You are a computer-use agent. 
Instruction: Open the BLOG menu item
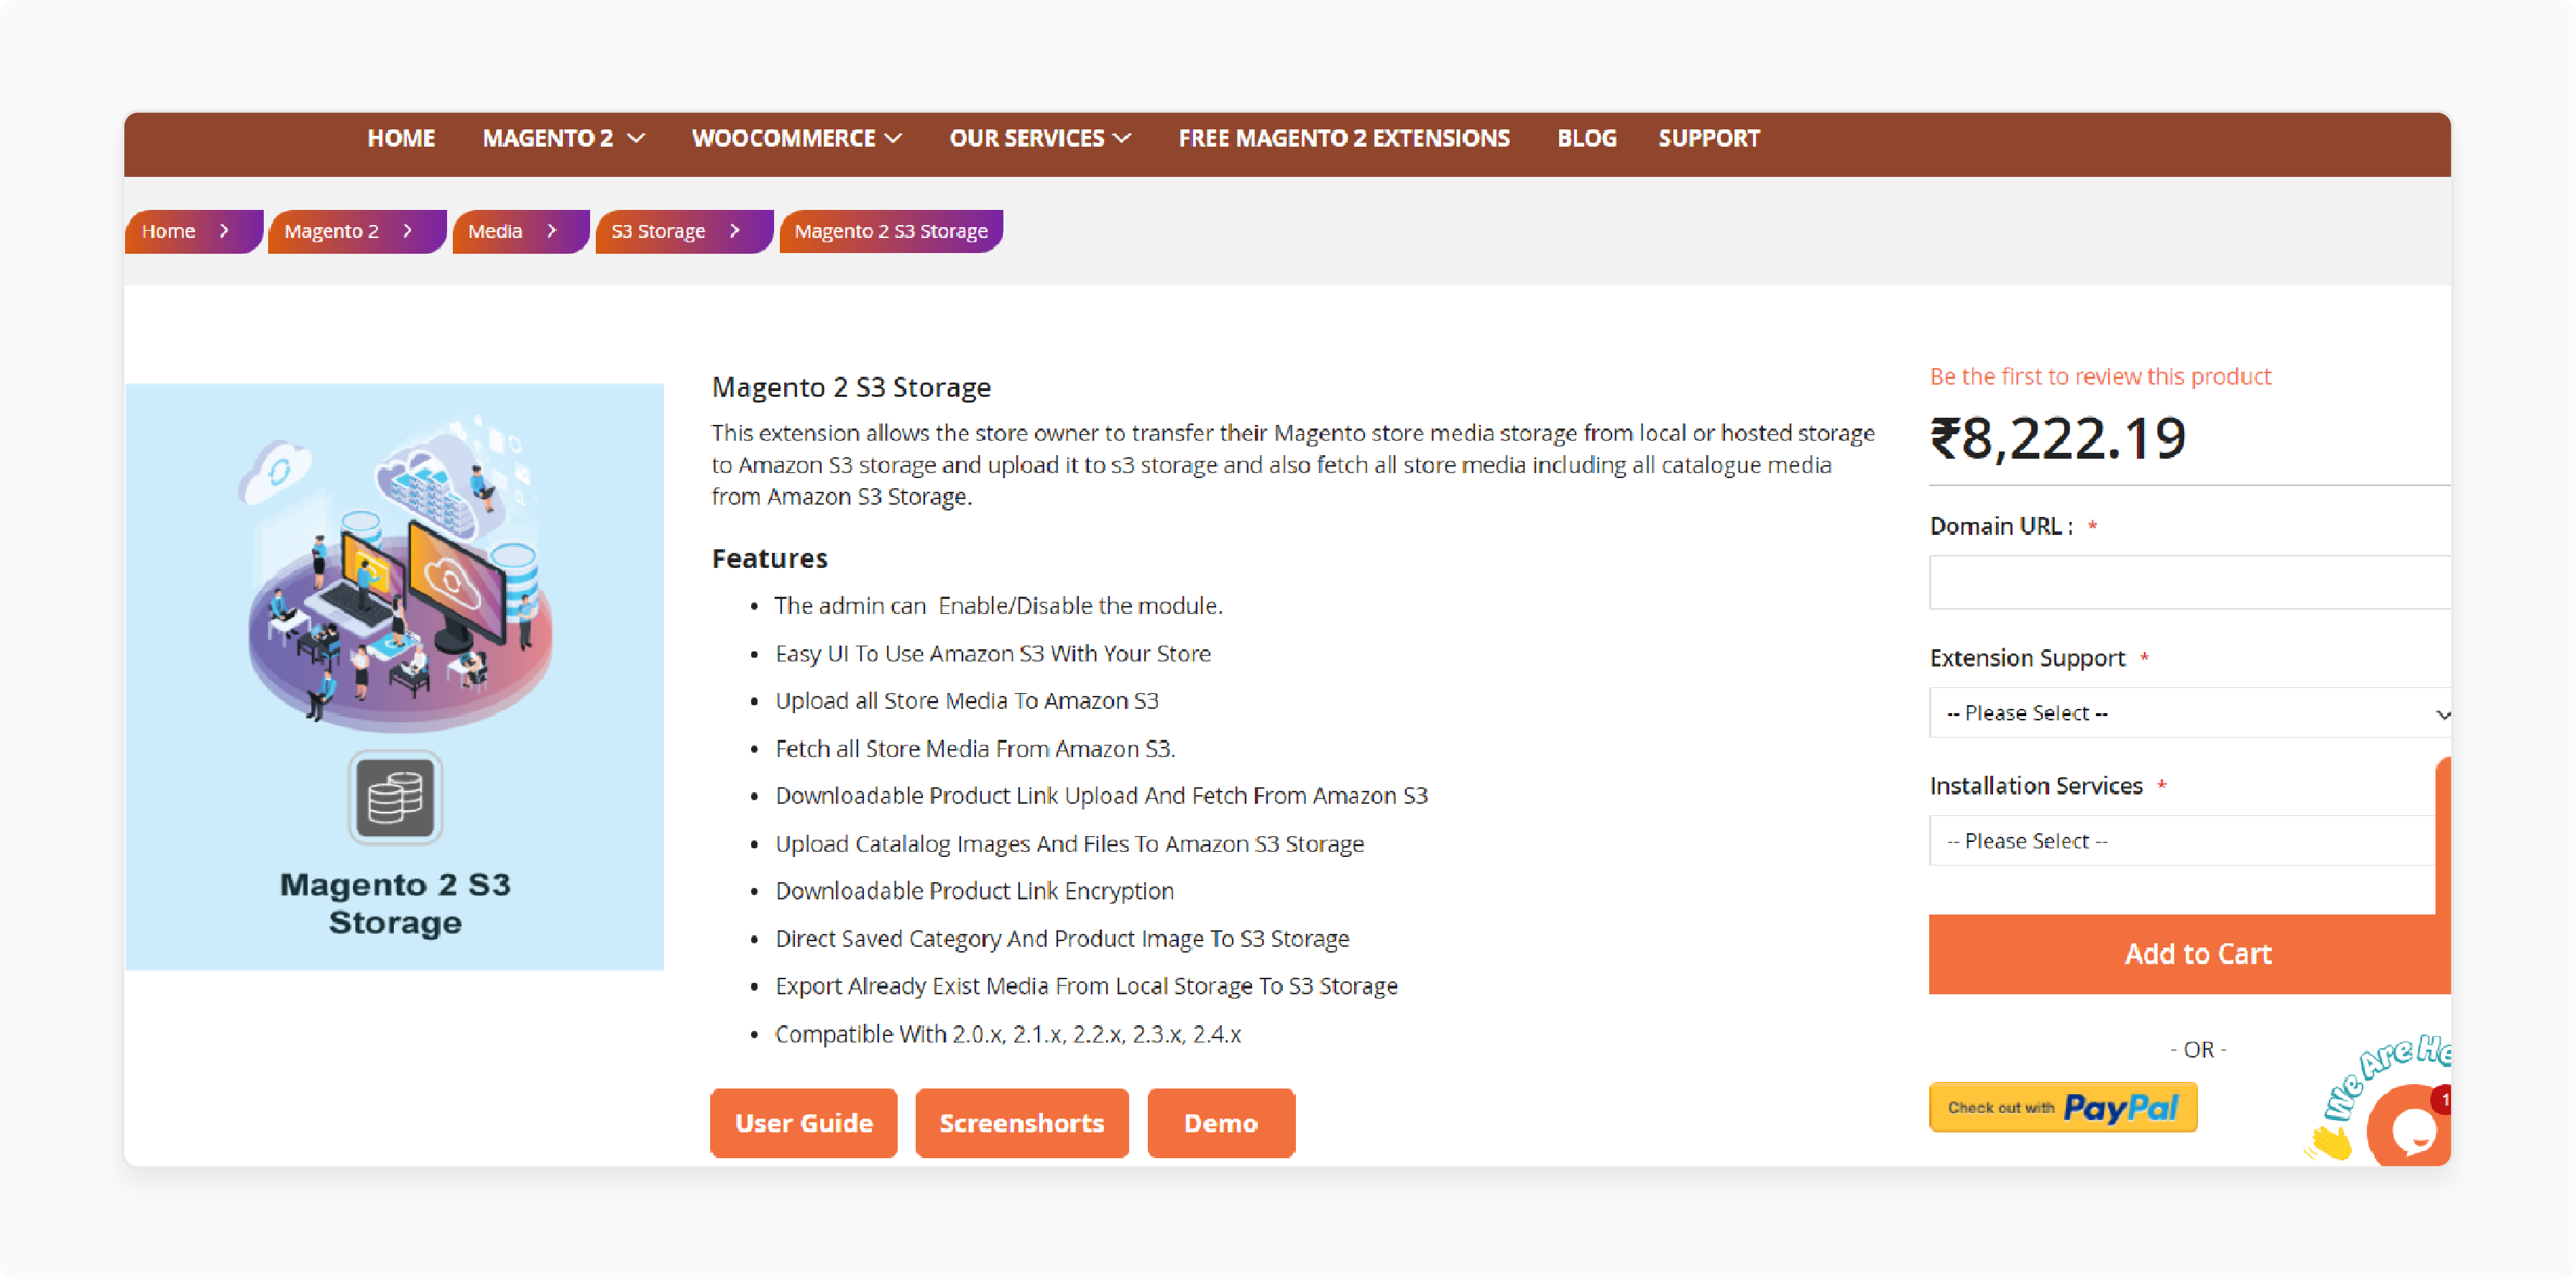[1586, 138]
